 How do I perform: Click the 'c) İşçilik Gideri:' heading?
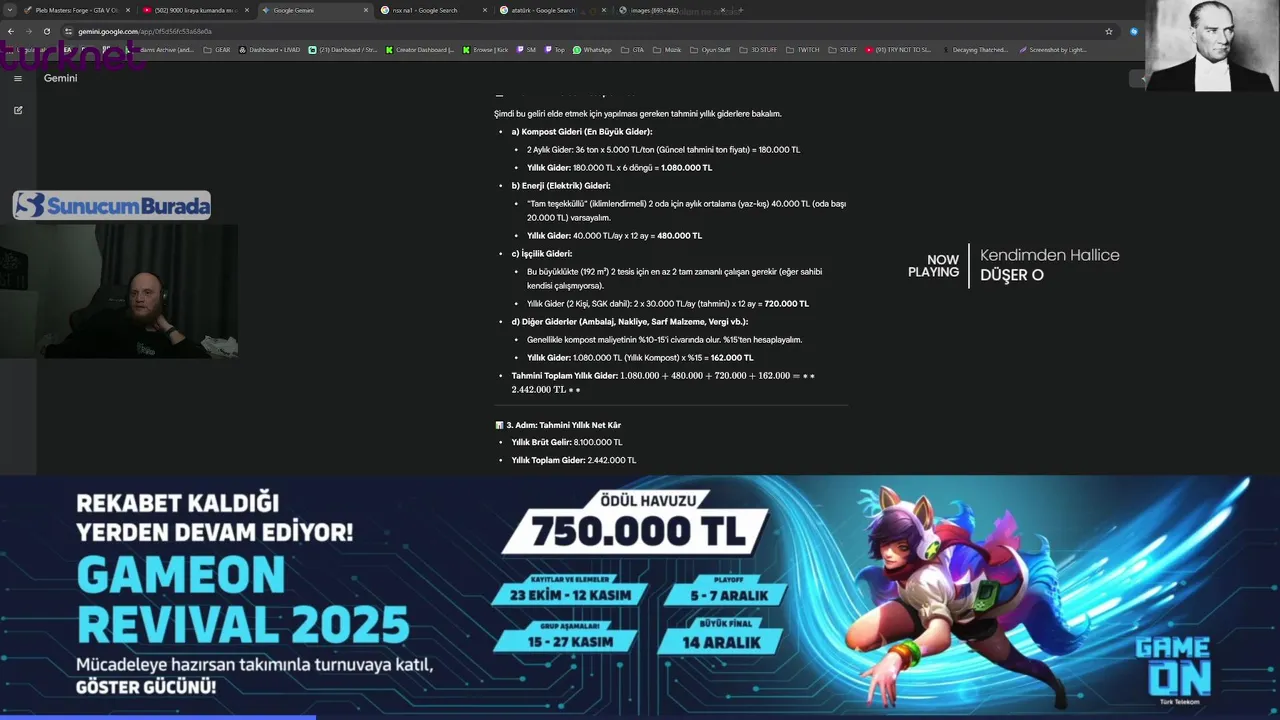point(541,254)
